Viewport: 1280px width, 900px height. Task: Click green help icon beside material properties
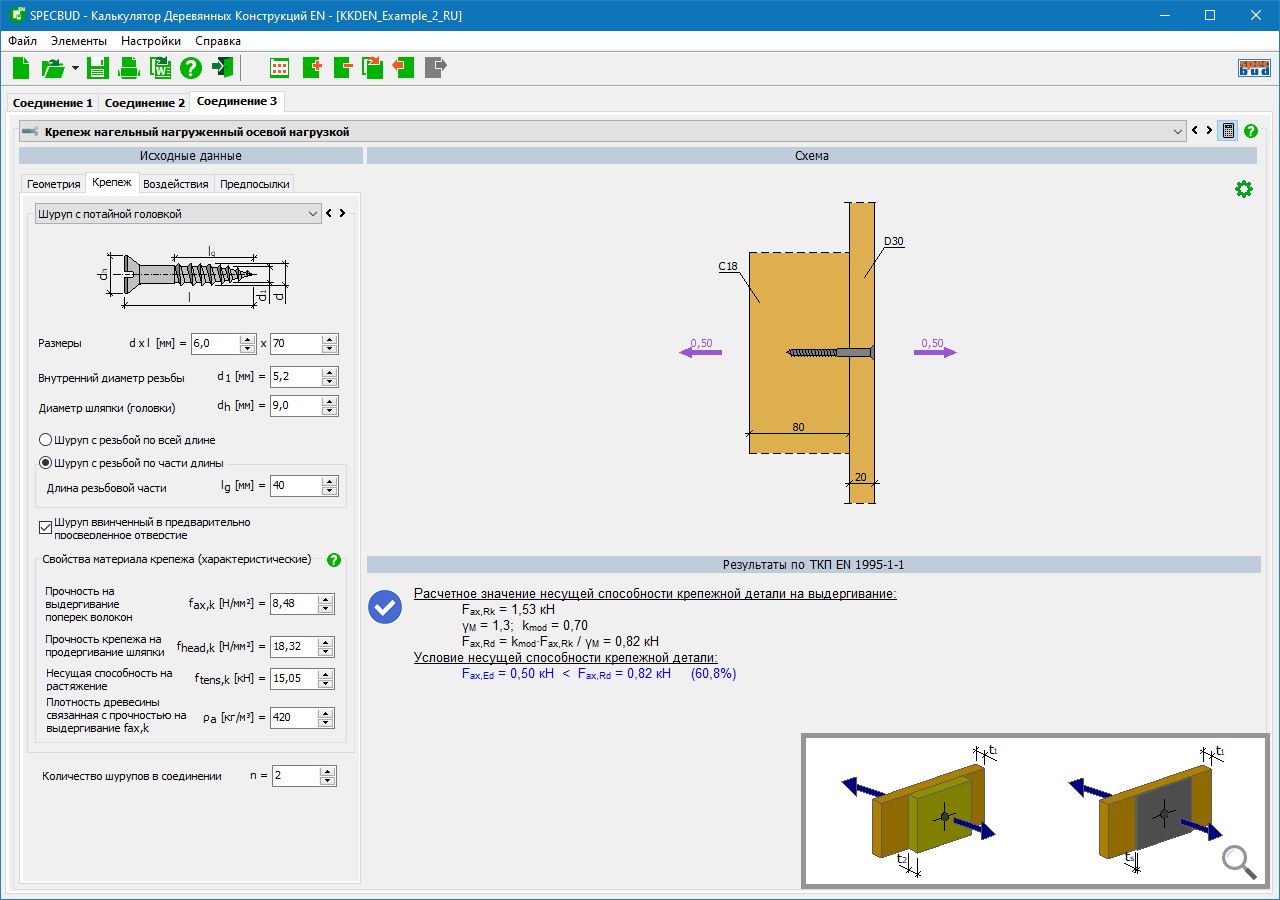(334, 560)
